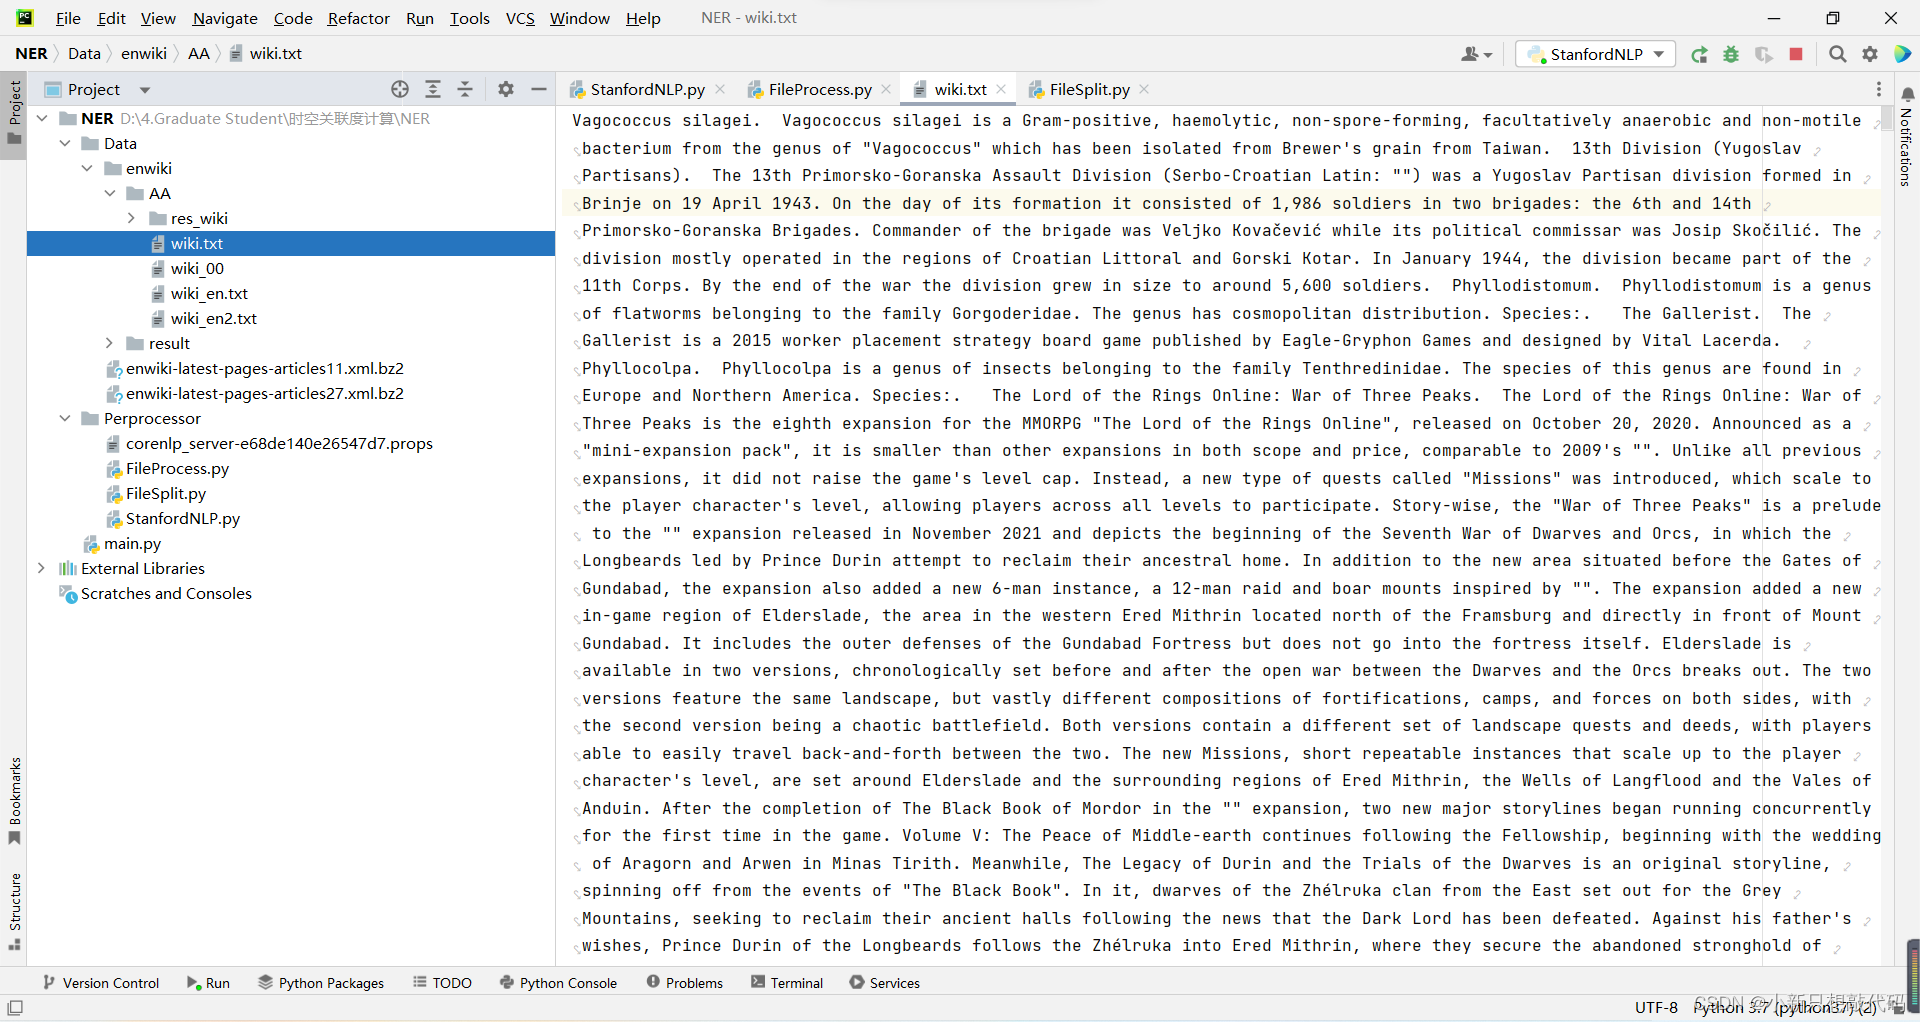This screenshot has height=1022, width=1920.
Task: Toggle tool window bars bottom-left icon
Action: (15, 1007)
